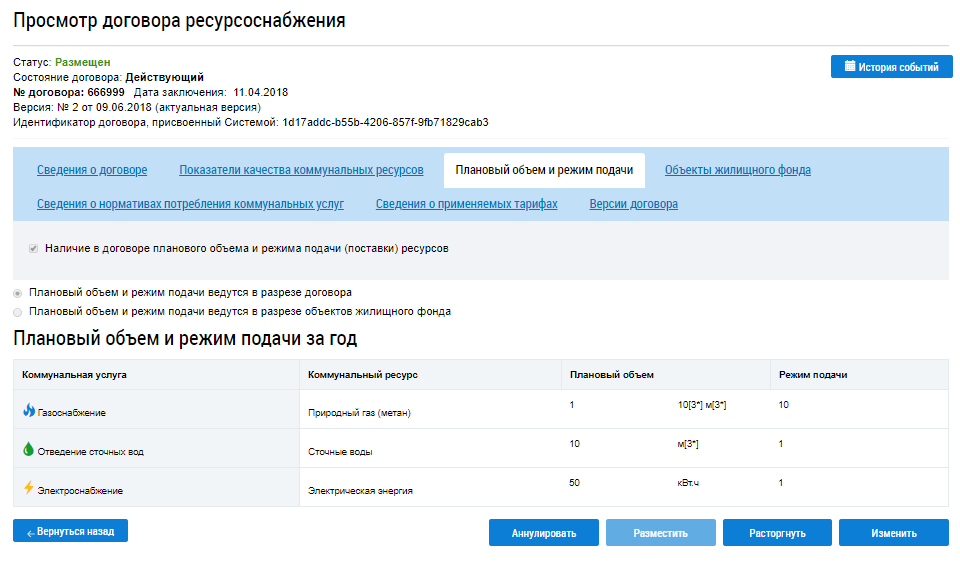
Task: Click the gas supply flame icon
Action: pyautogui.click(x=29, y=410)
